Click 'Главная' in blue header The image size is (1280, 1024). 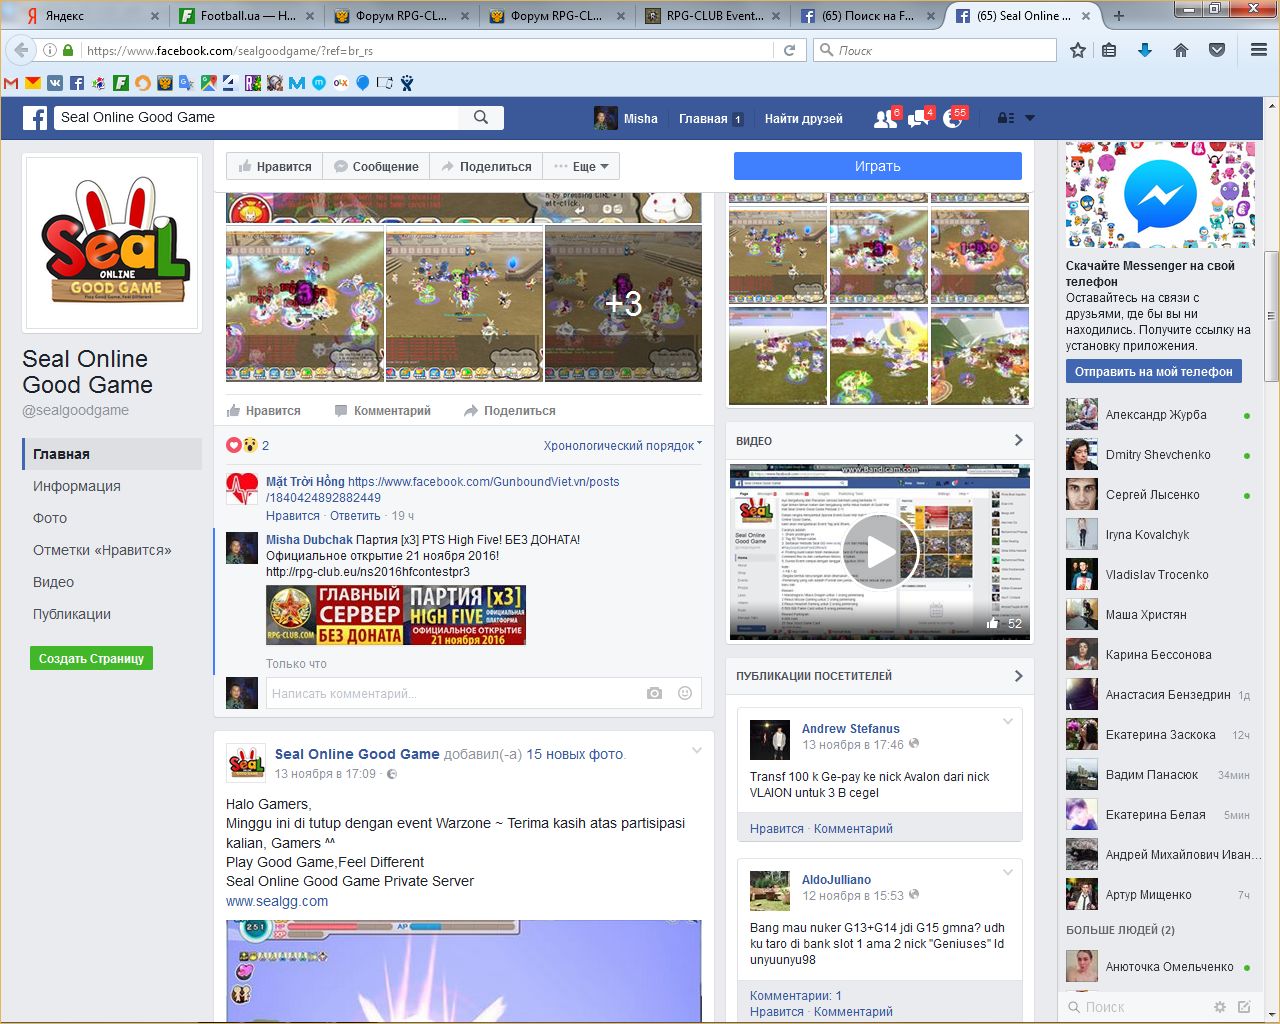703,118
